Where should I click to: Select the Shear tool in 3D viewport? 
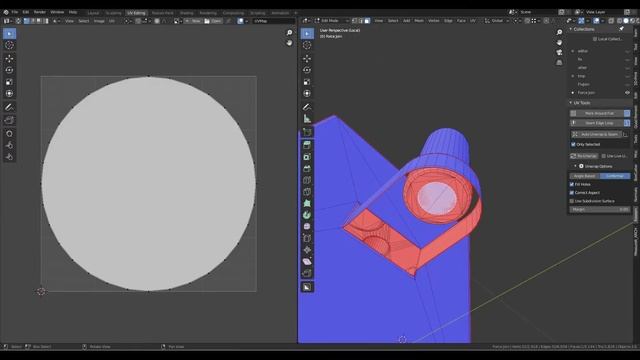[x=307, y=262]
